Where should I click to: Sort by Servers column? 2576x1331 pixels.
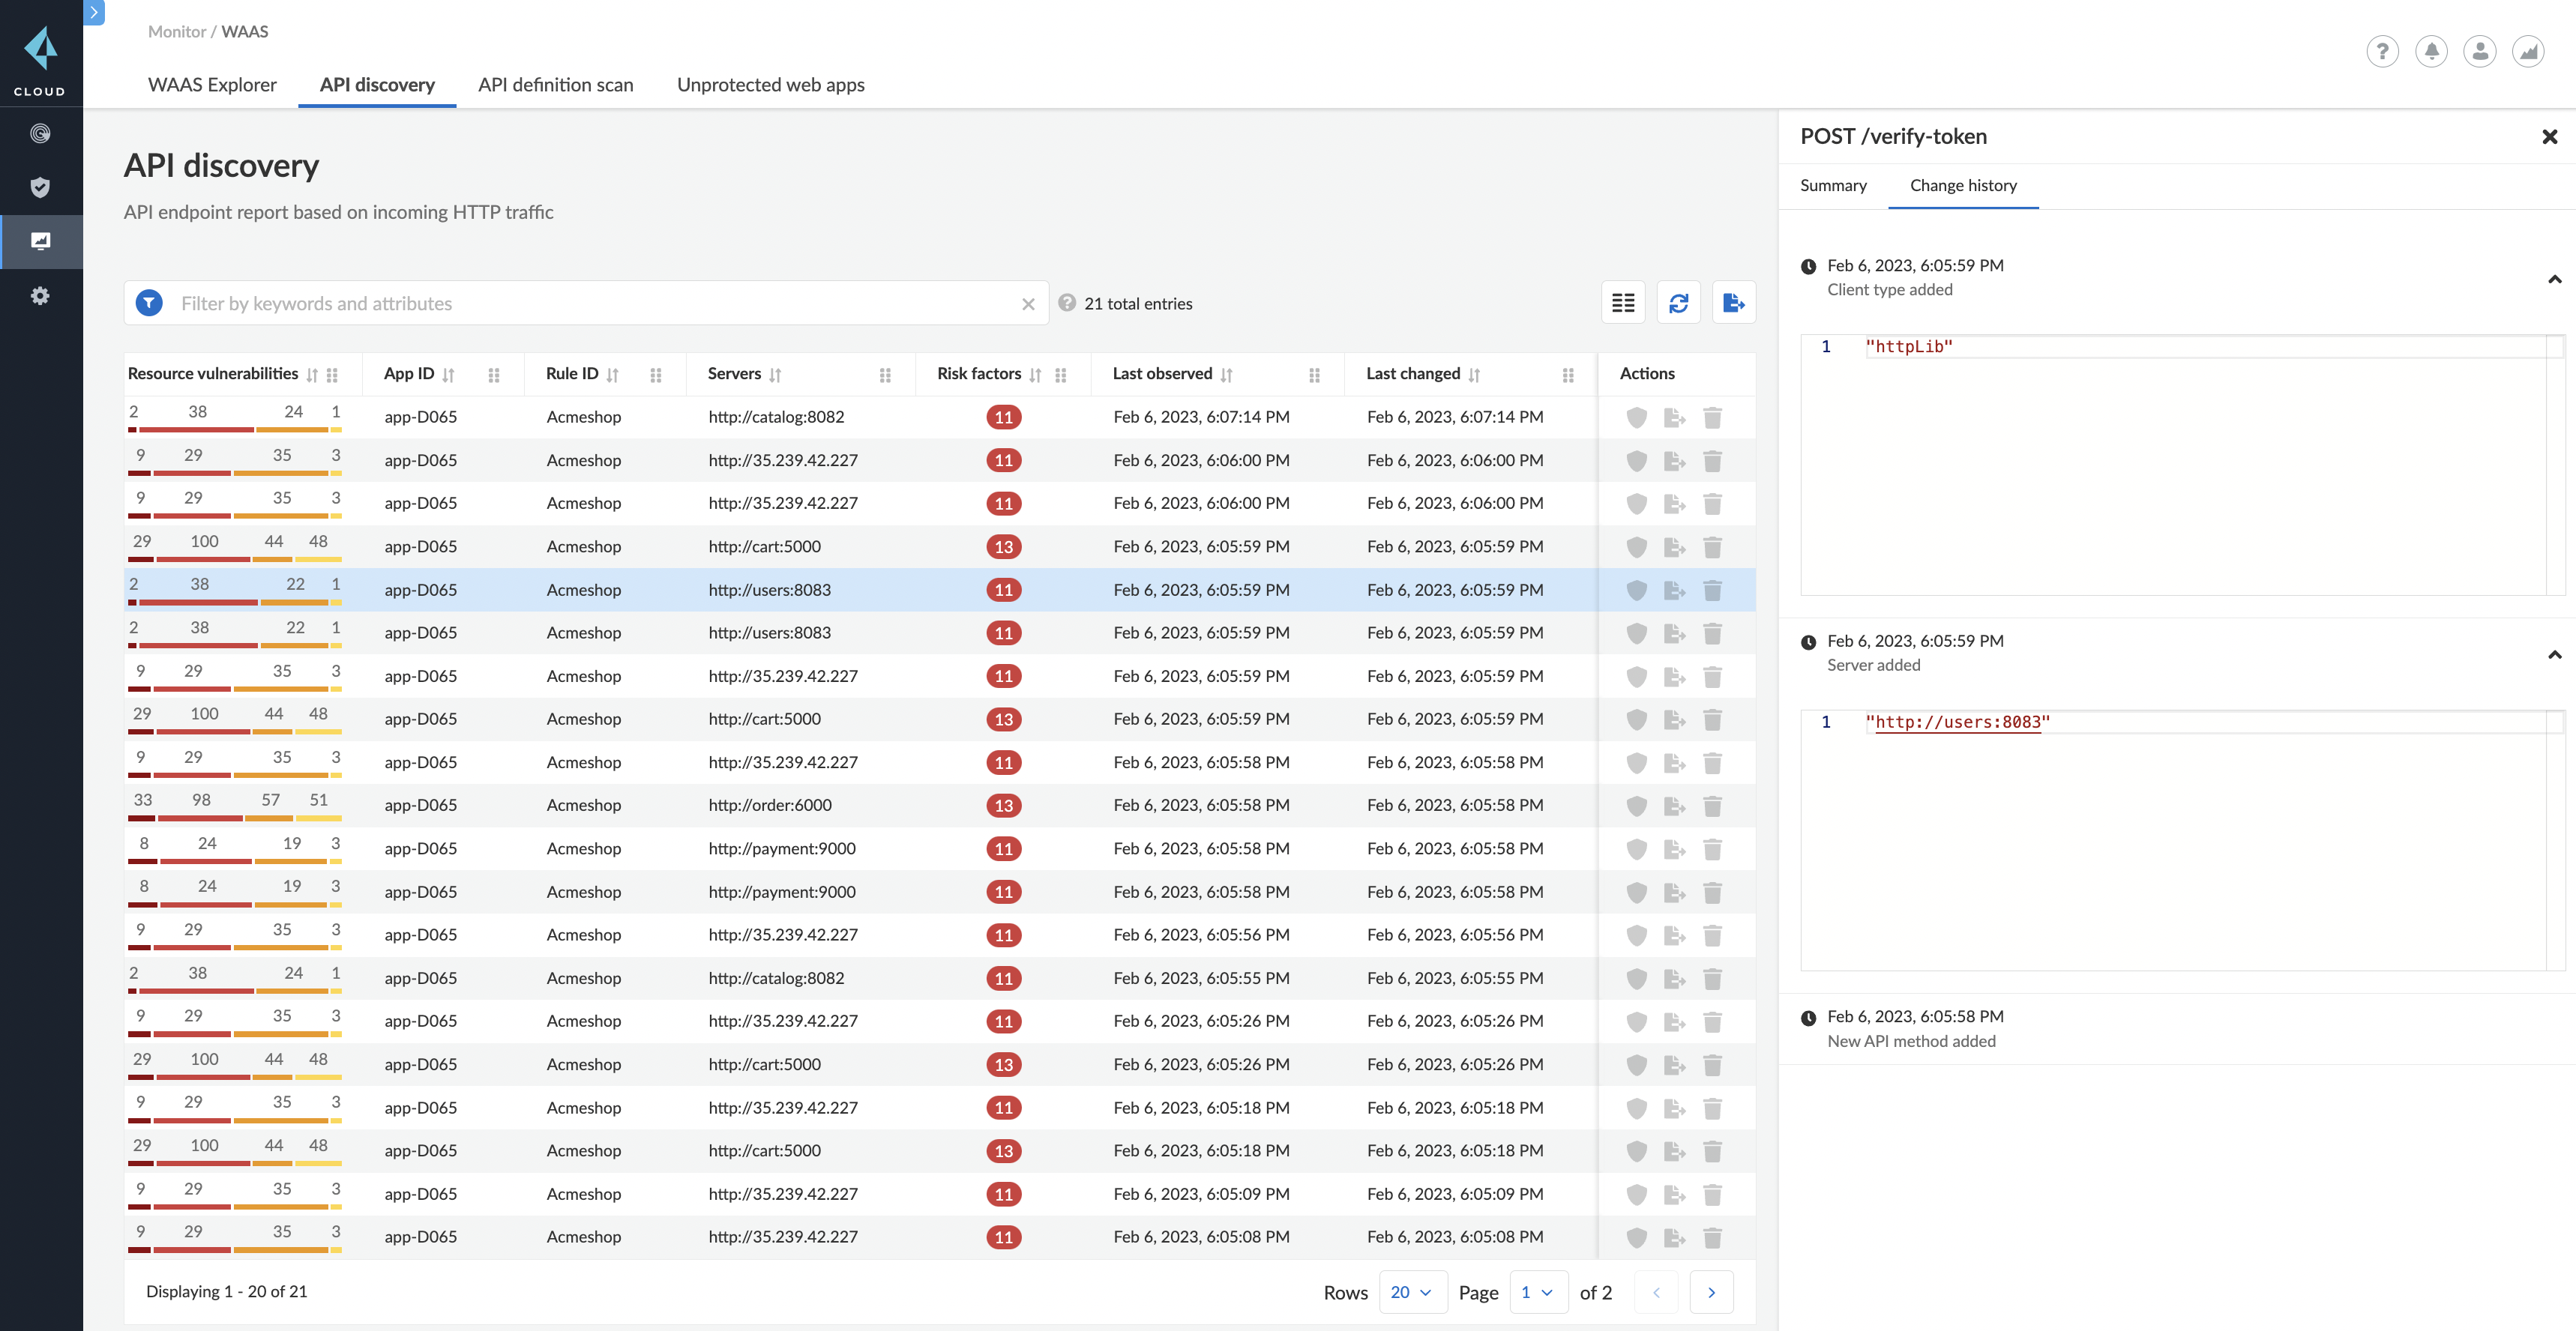pos(775,375)
